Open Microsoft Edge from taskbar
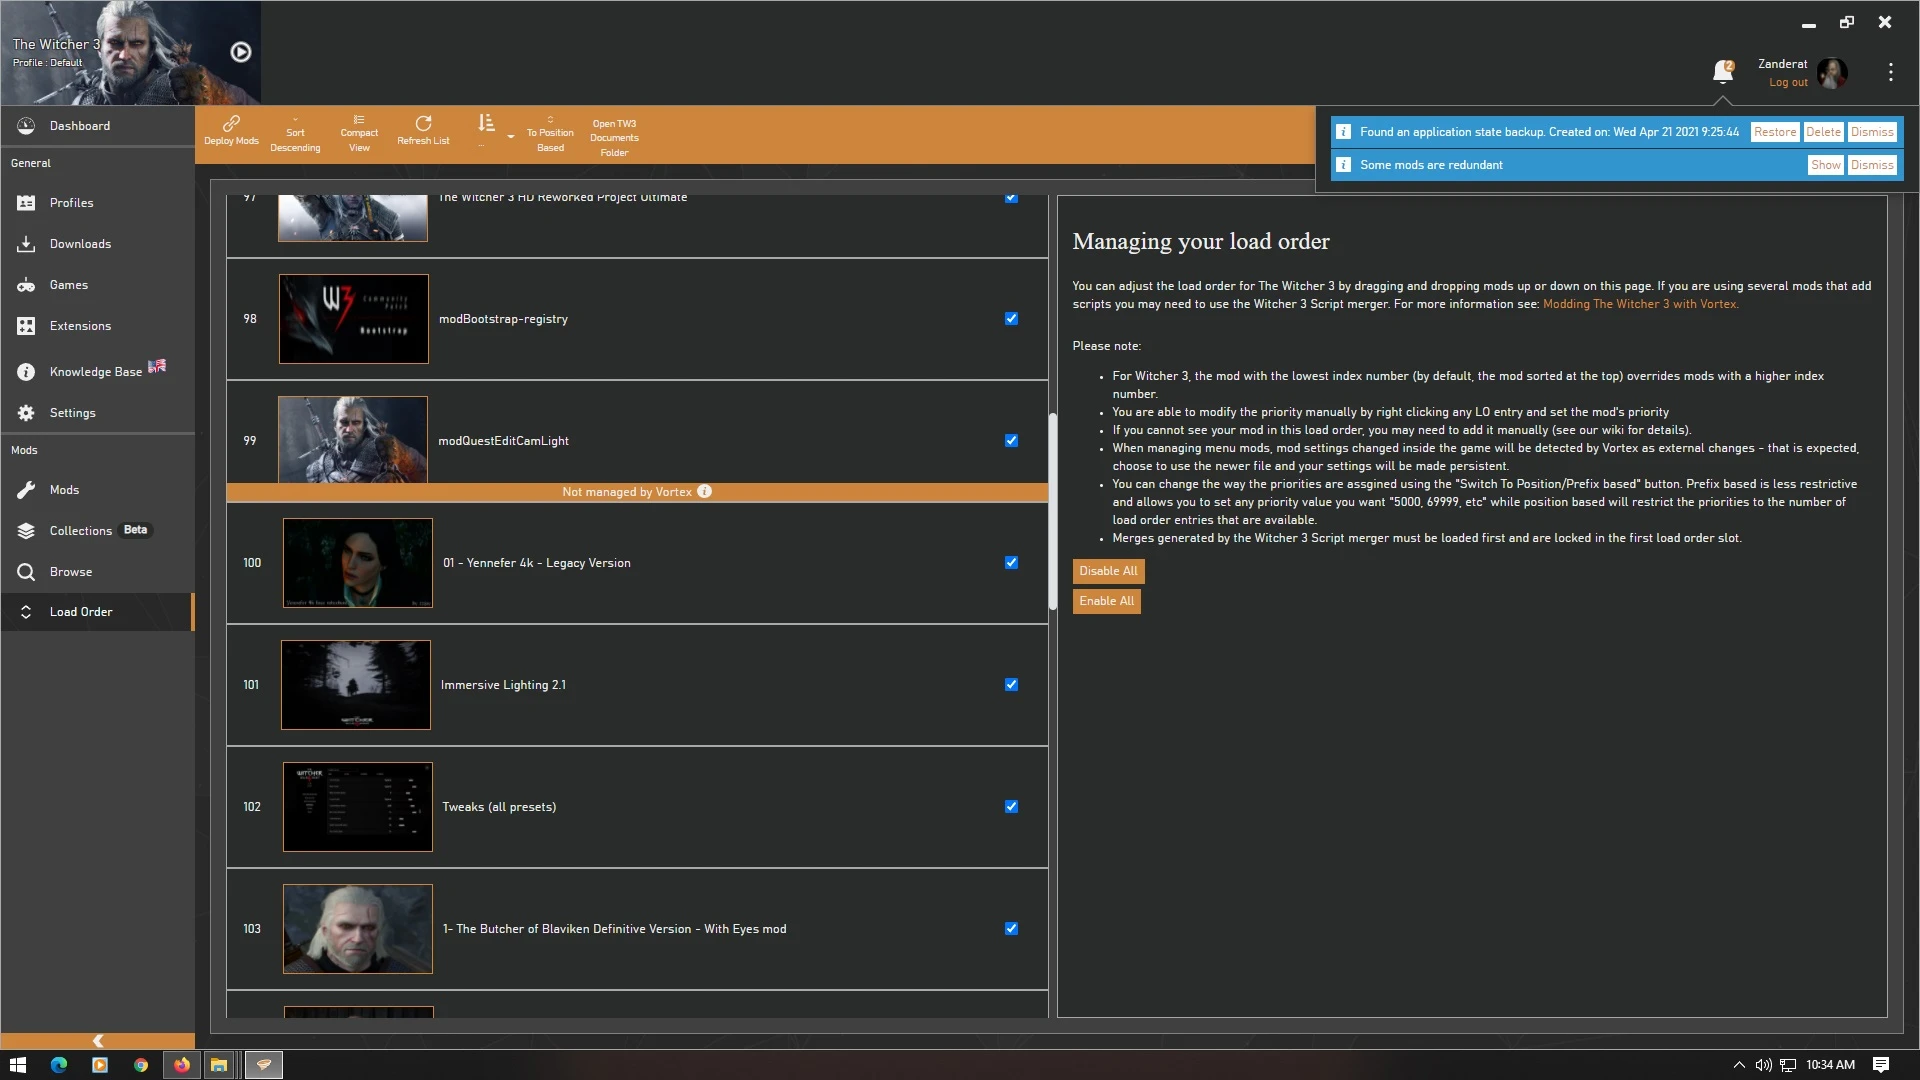The image size is (1920, 1080). coord(59,1065)
